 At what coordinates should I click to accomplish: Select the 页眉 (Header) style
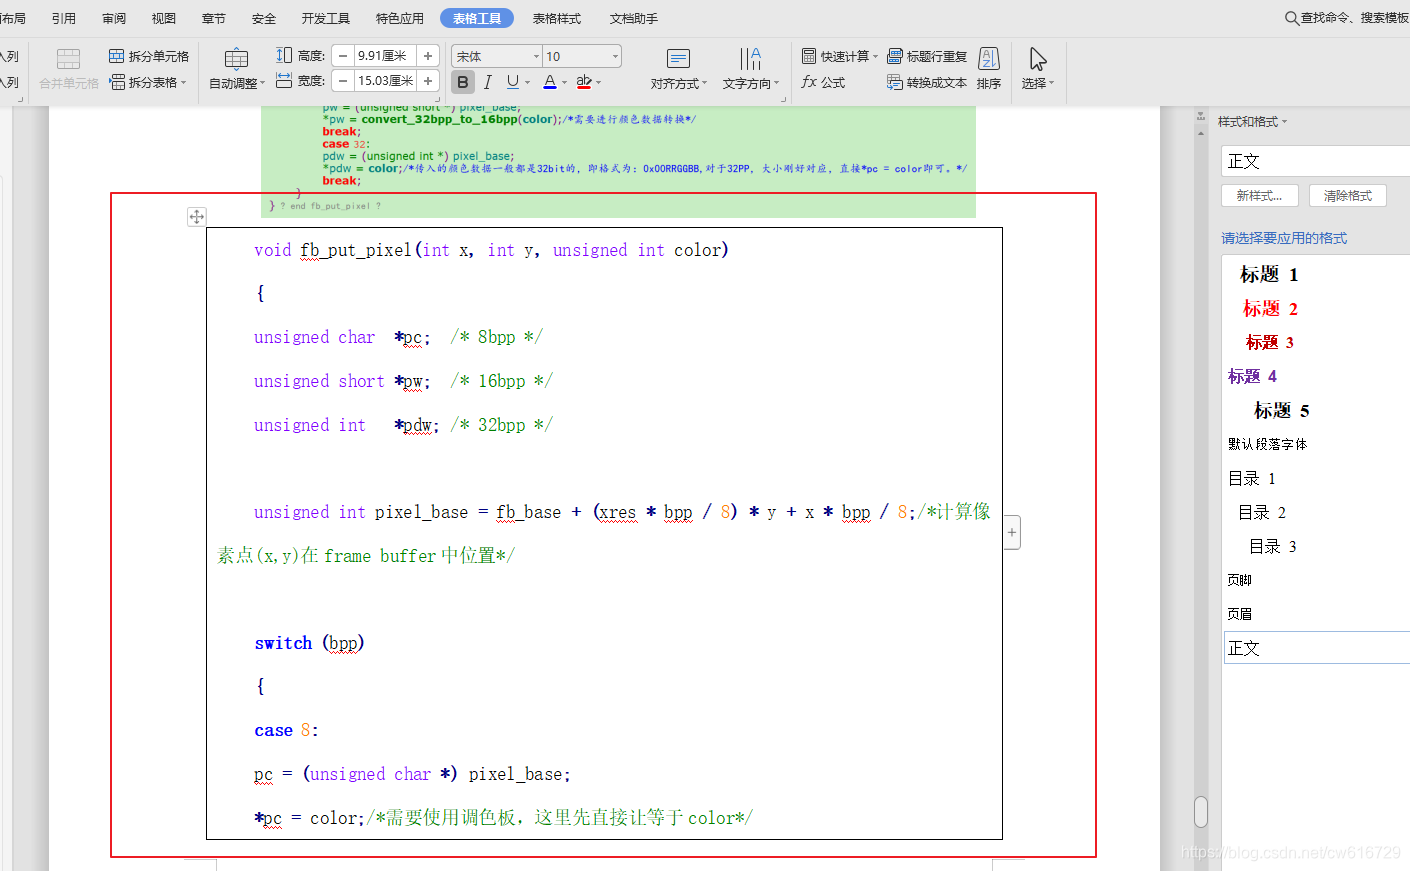click(x=1240, y=614)
